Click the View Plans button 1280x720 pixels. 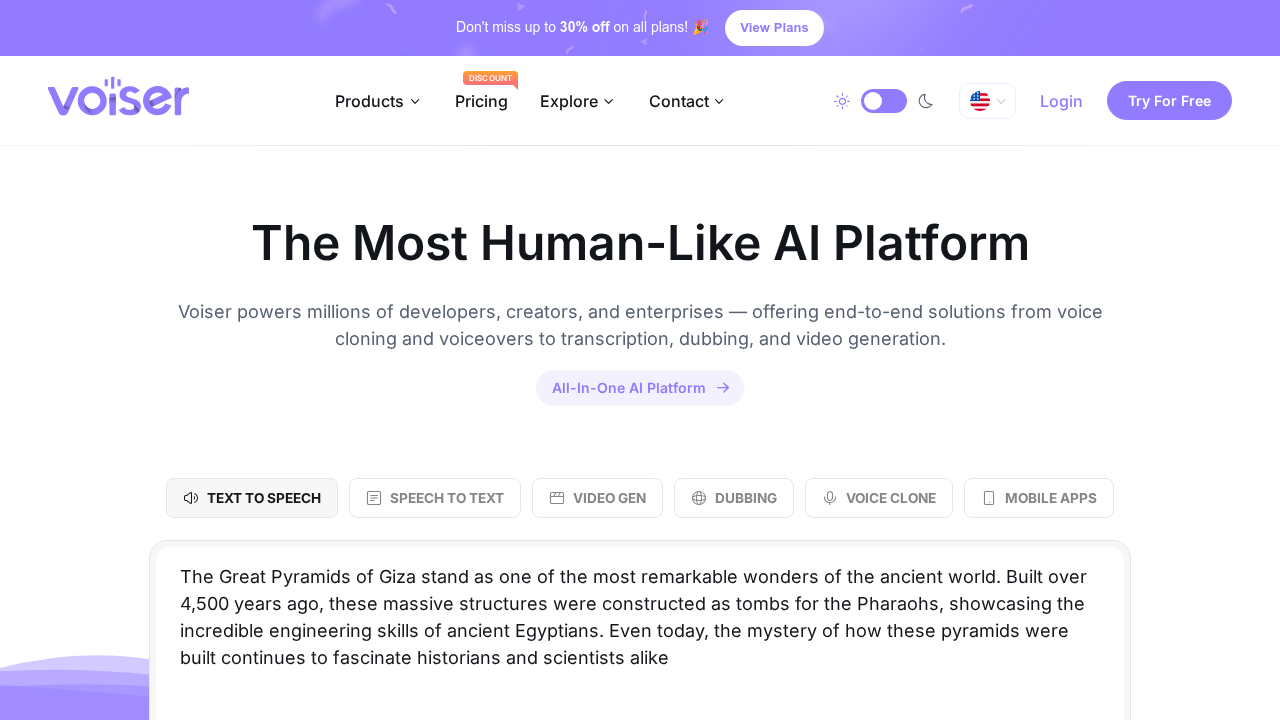774,27
